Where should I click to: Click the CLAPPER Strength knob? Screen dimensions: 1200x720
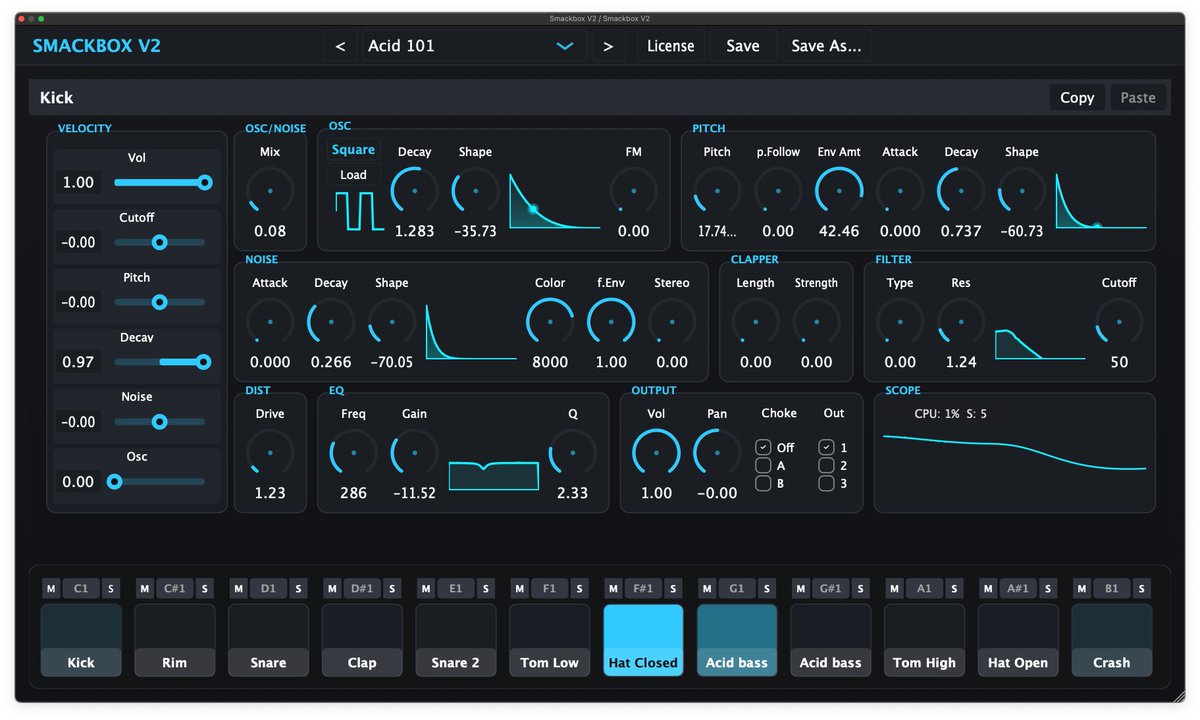click(816, 321)
